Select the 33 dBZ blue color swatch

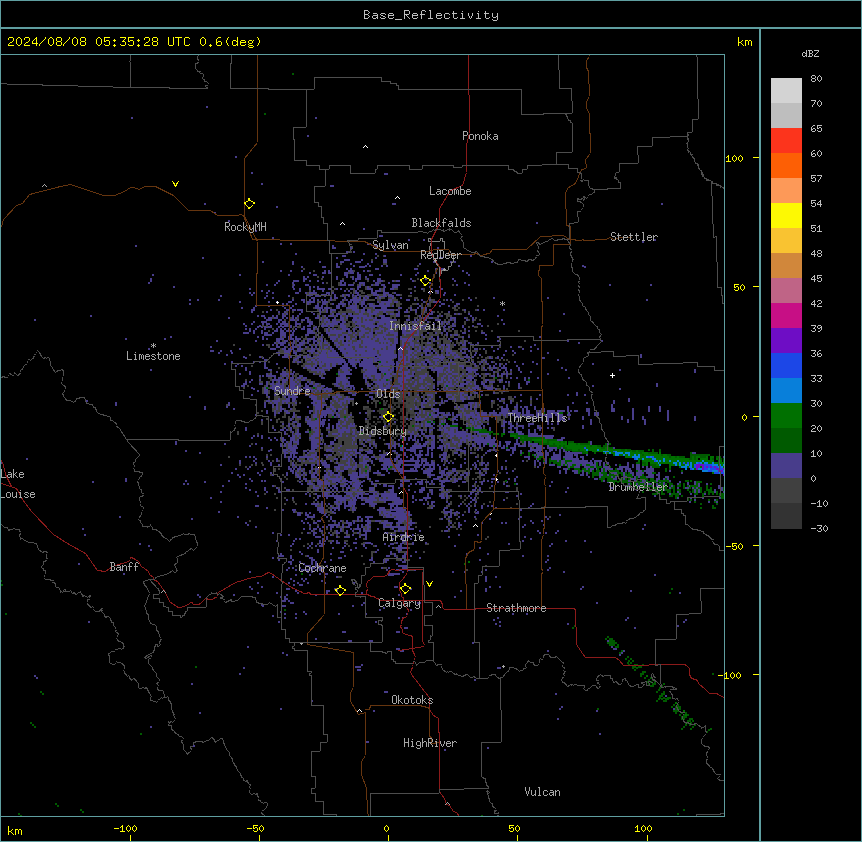click(x=786, y=390)
